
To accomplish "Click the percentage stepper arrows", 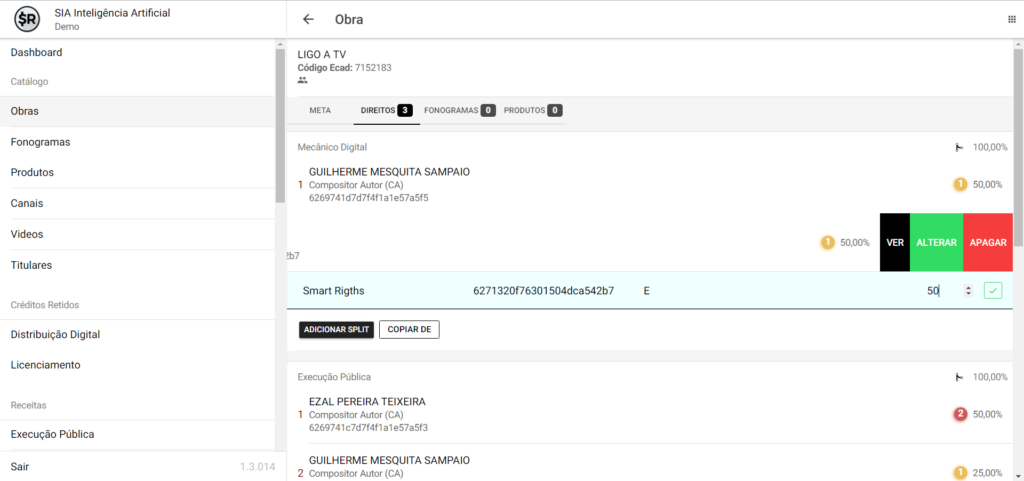I will pyautogui.click(x=967, y=291).
